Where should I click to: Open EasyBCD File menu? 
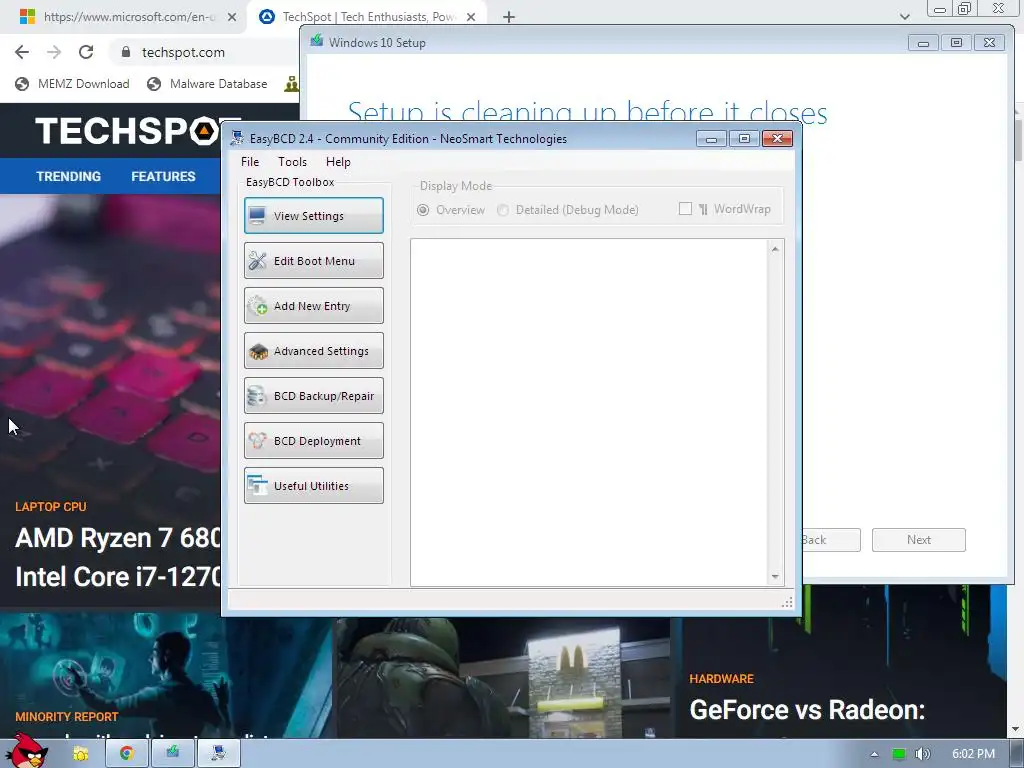coord(250,162)
